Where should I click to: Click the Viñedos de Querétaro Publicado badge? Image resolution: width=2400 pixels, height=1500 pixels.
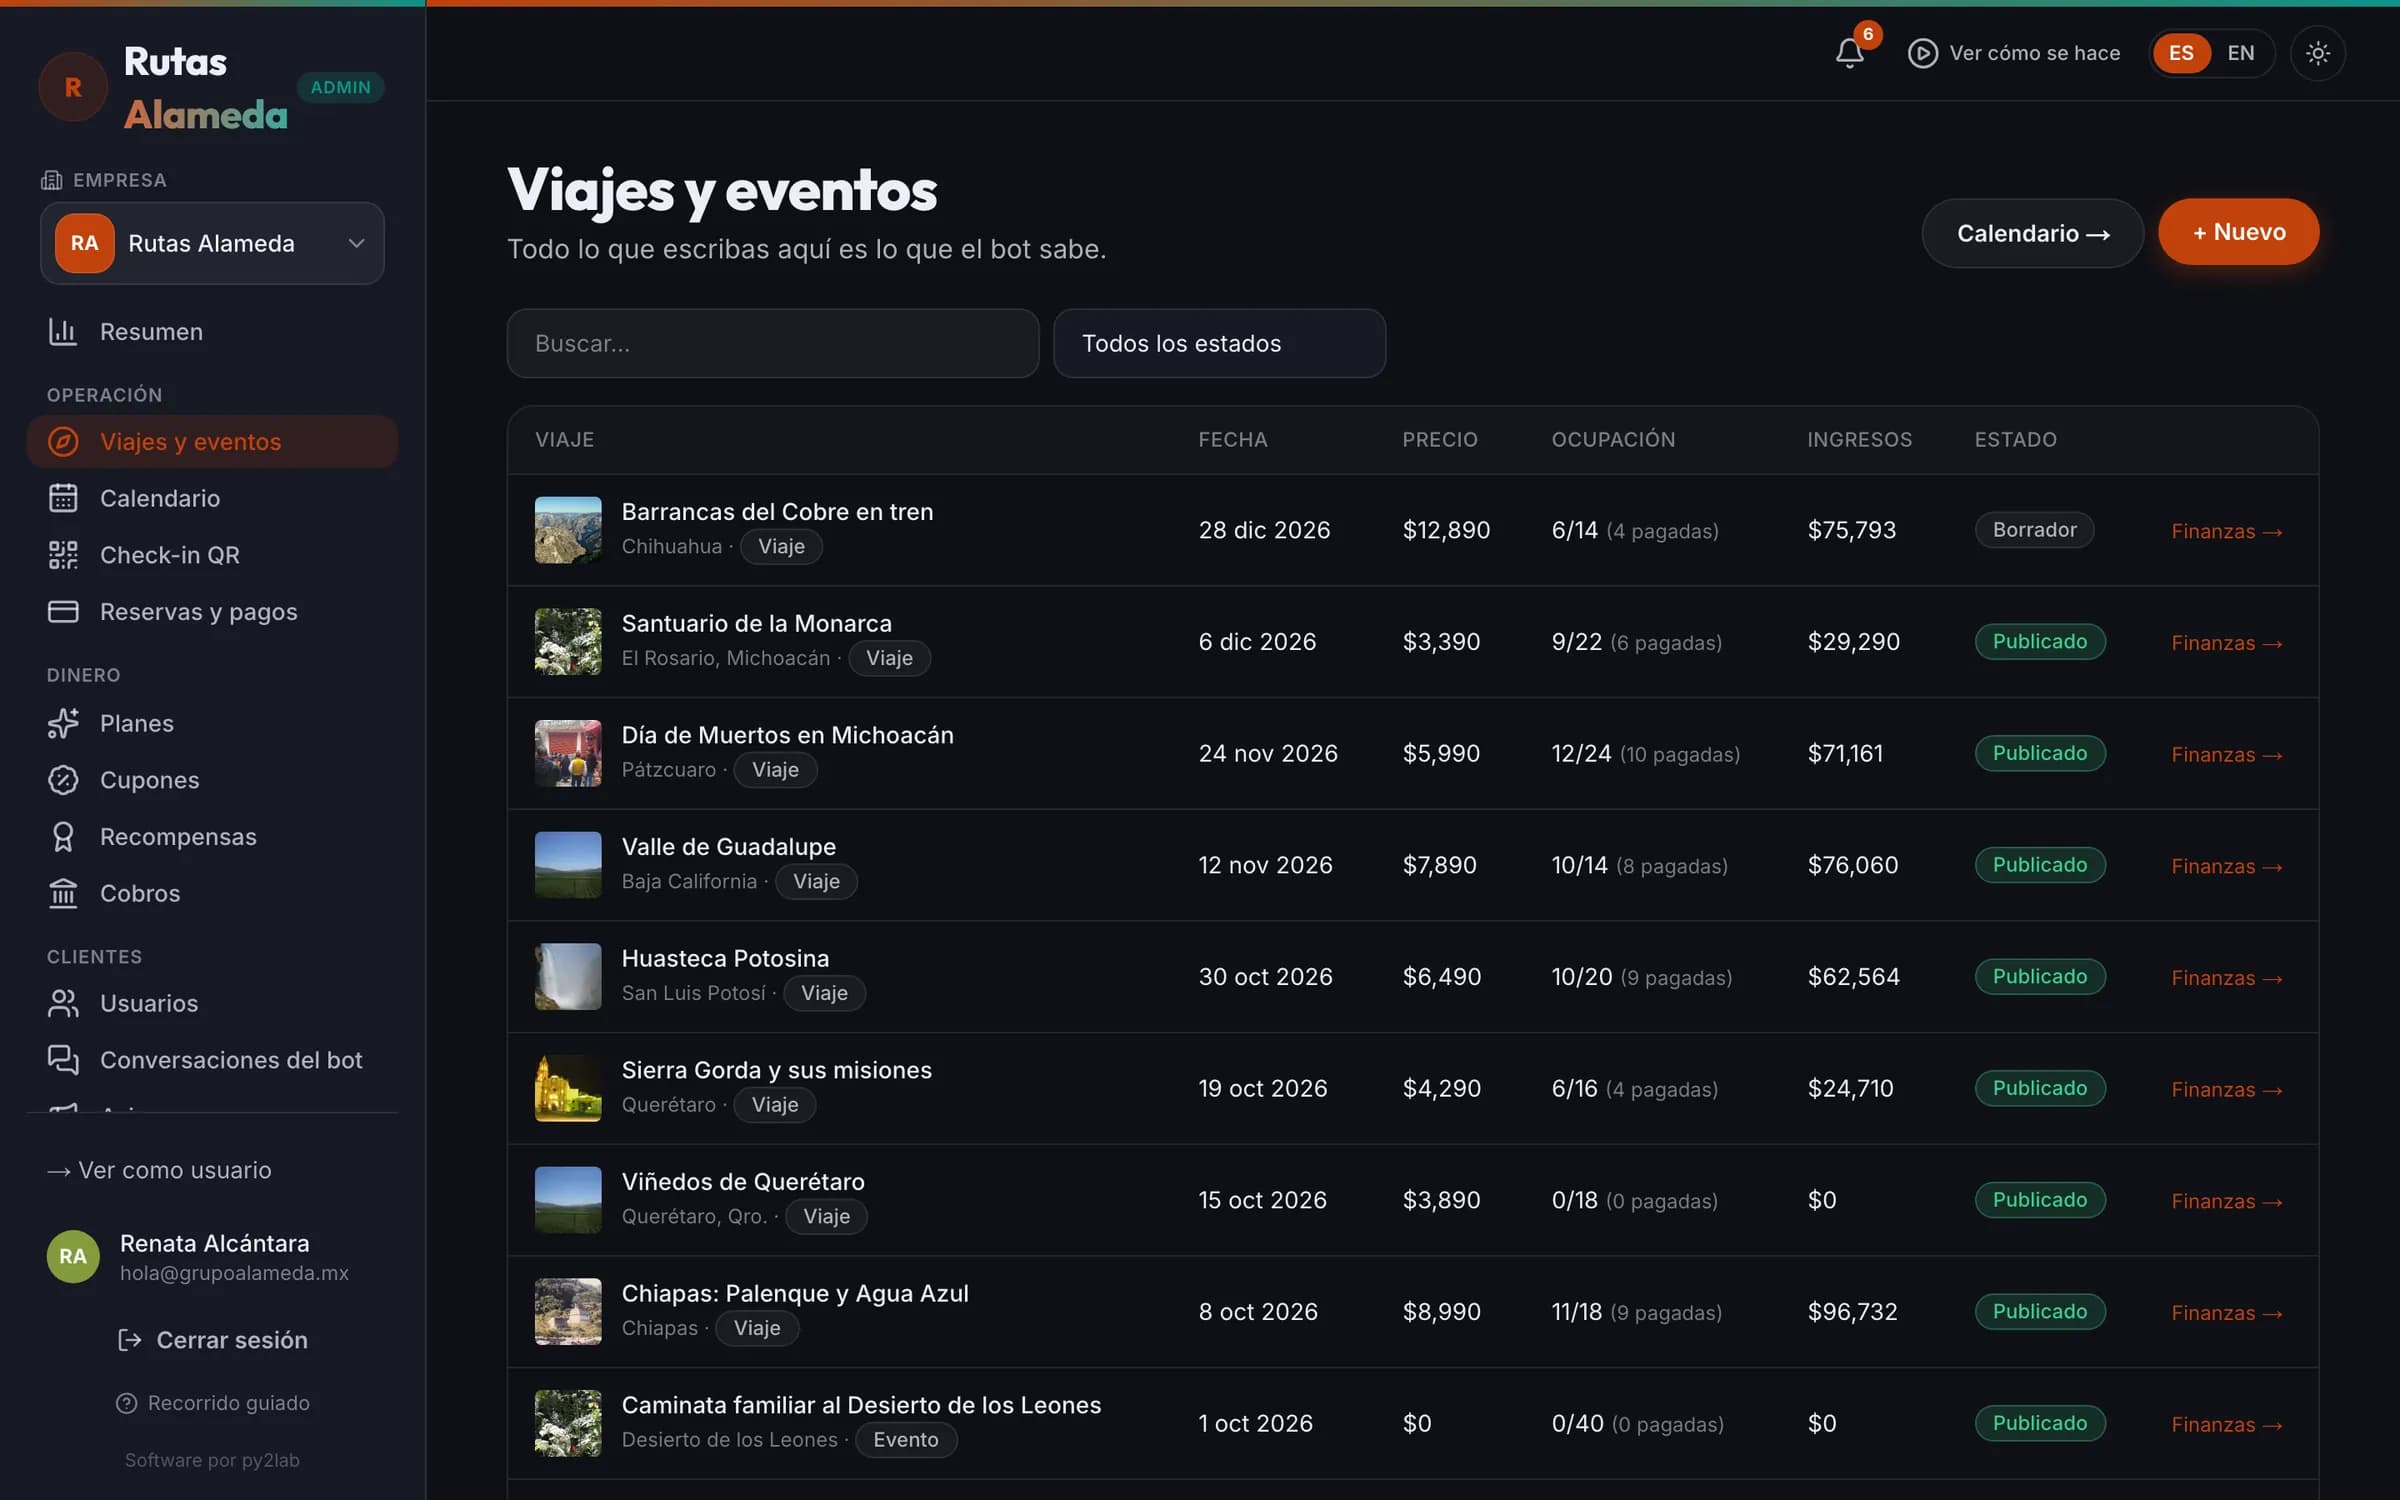tap(2039, 1200)
